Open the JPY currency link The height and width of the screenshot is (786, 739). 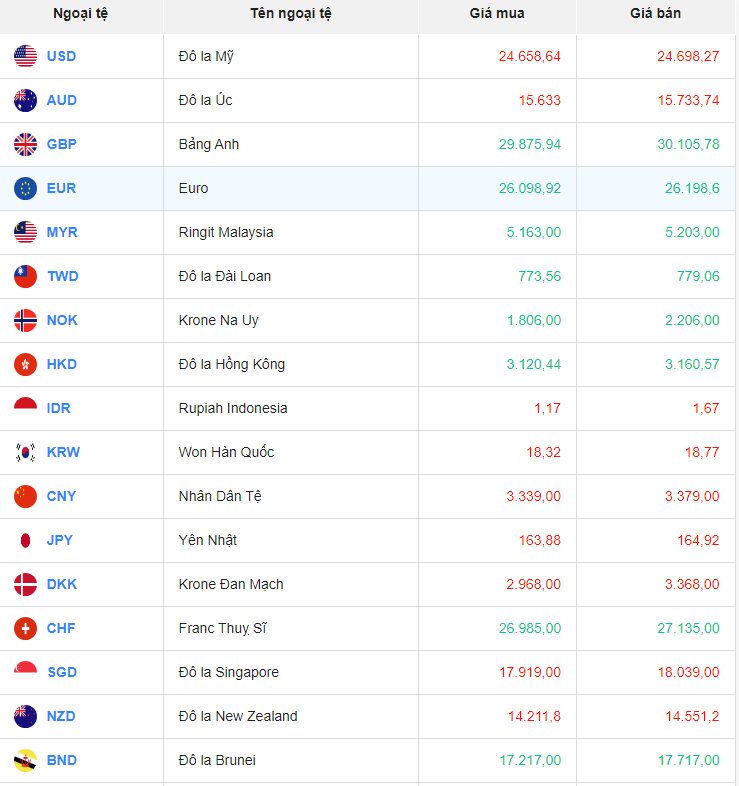click(60, 540)
